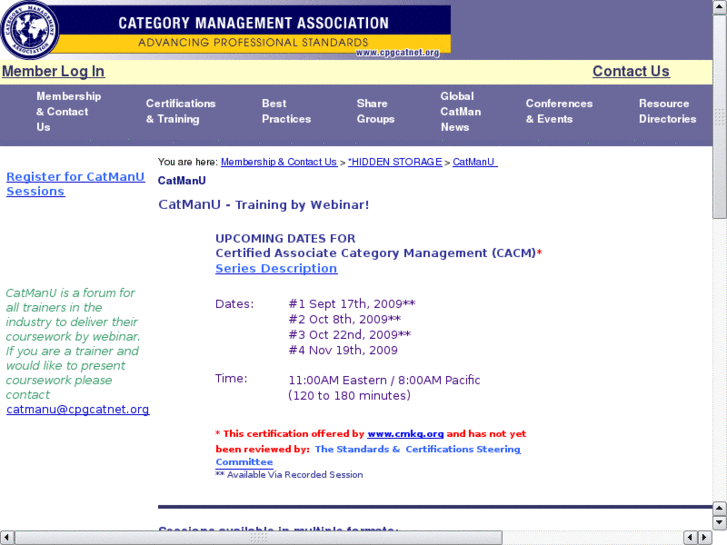727x545 pixels.
Task: Click the vertical scrollbar down arrow
Action: point(719,523)
